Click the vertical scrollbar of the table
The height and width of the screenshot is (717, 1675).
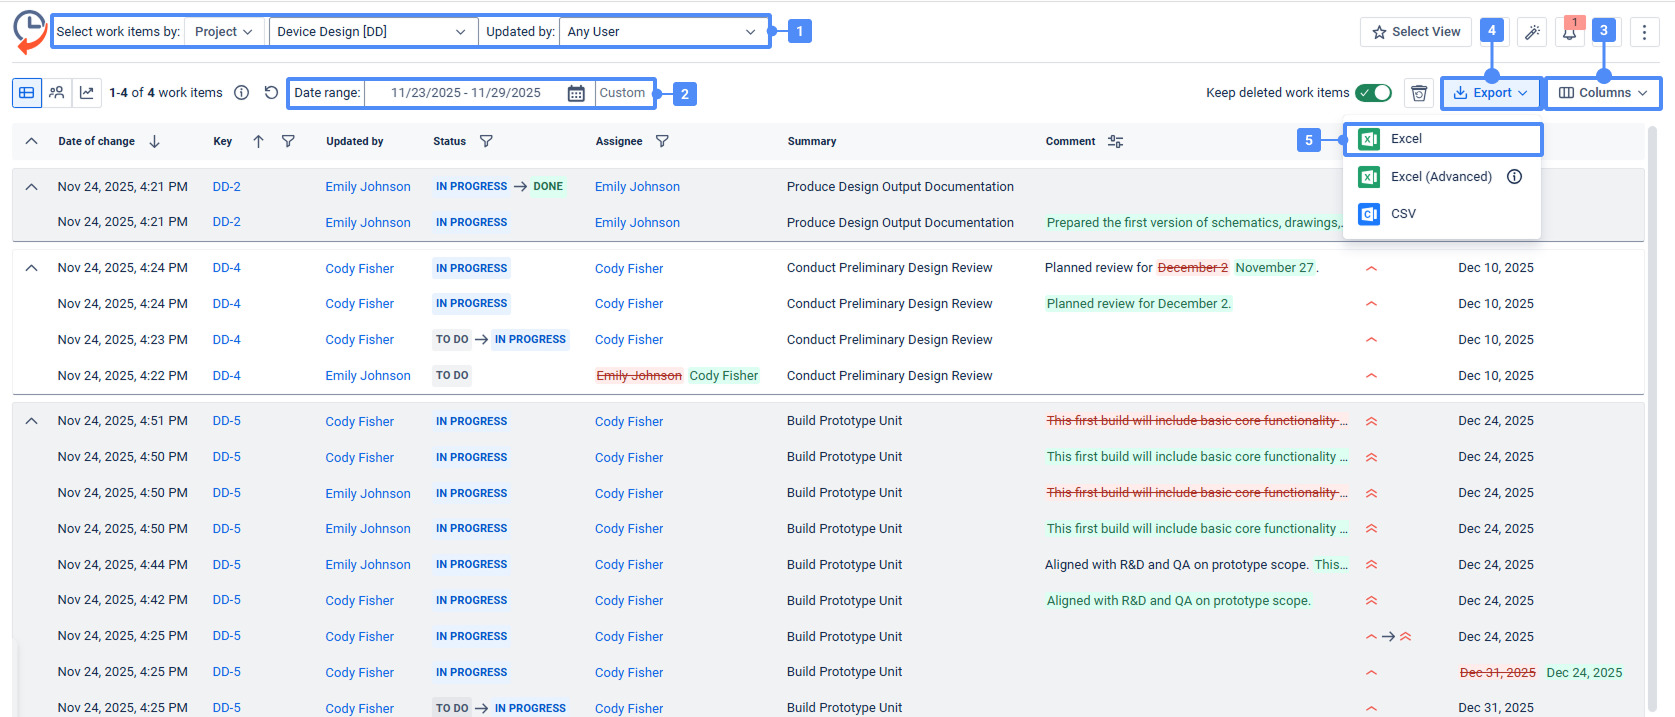click(1652, 420)
